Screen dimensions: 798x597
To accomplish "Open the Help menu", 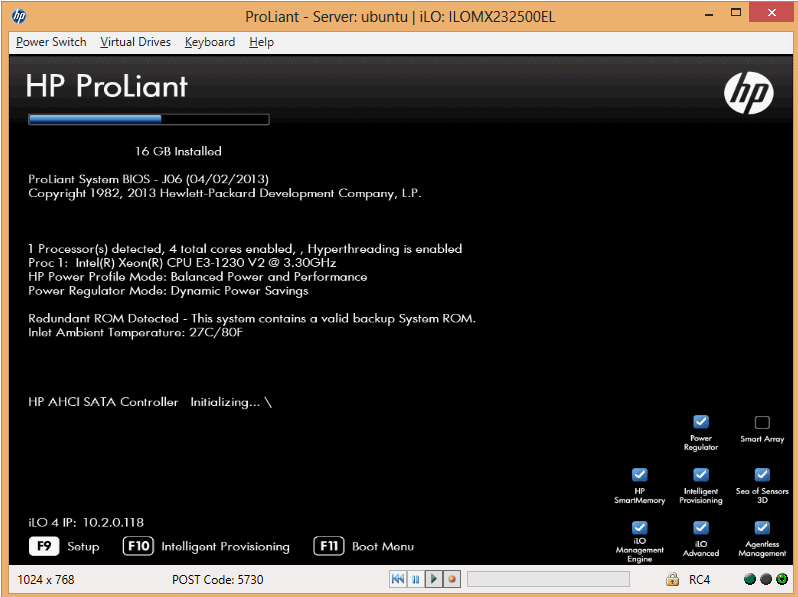I will coord(261,42).
